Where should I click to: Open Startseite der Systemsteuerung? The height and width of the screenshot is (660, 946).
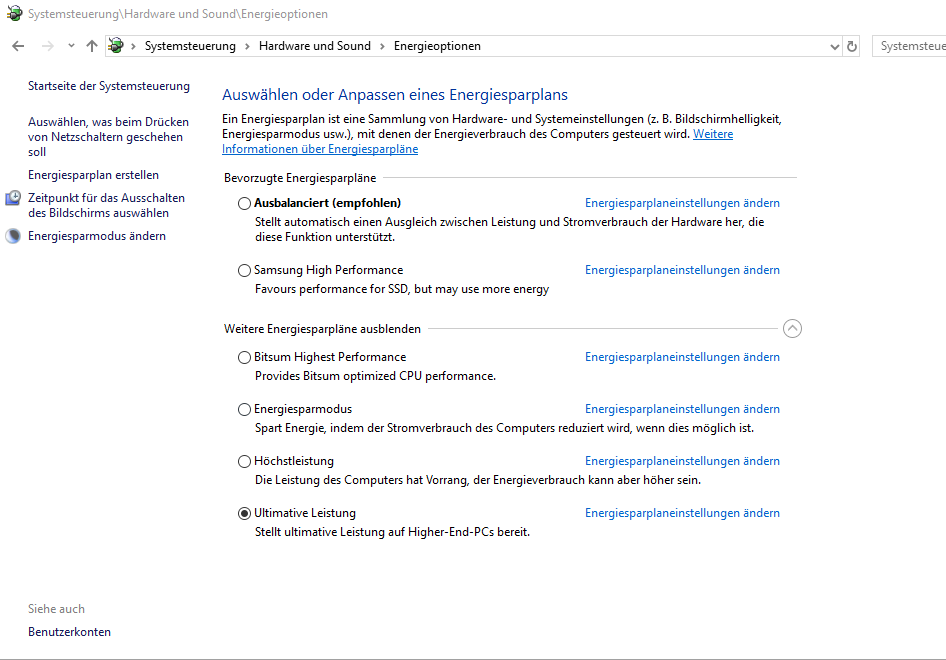(109, 86)
